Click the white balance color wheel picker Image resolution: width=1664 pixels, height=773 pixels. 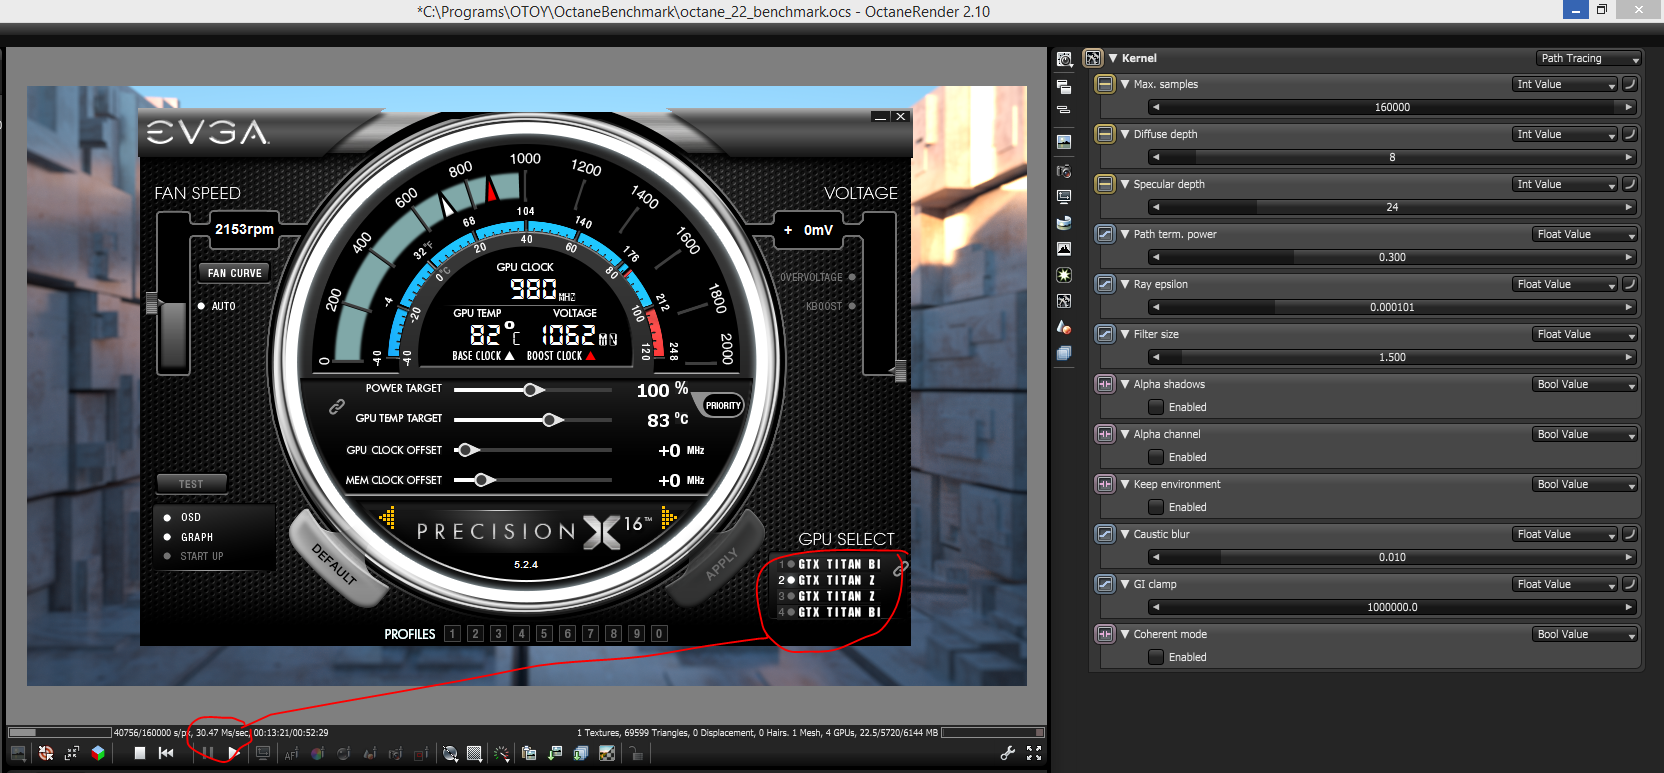coord(317,753)
